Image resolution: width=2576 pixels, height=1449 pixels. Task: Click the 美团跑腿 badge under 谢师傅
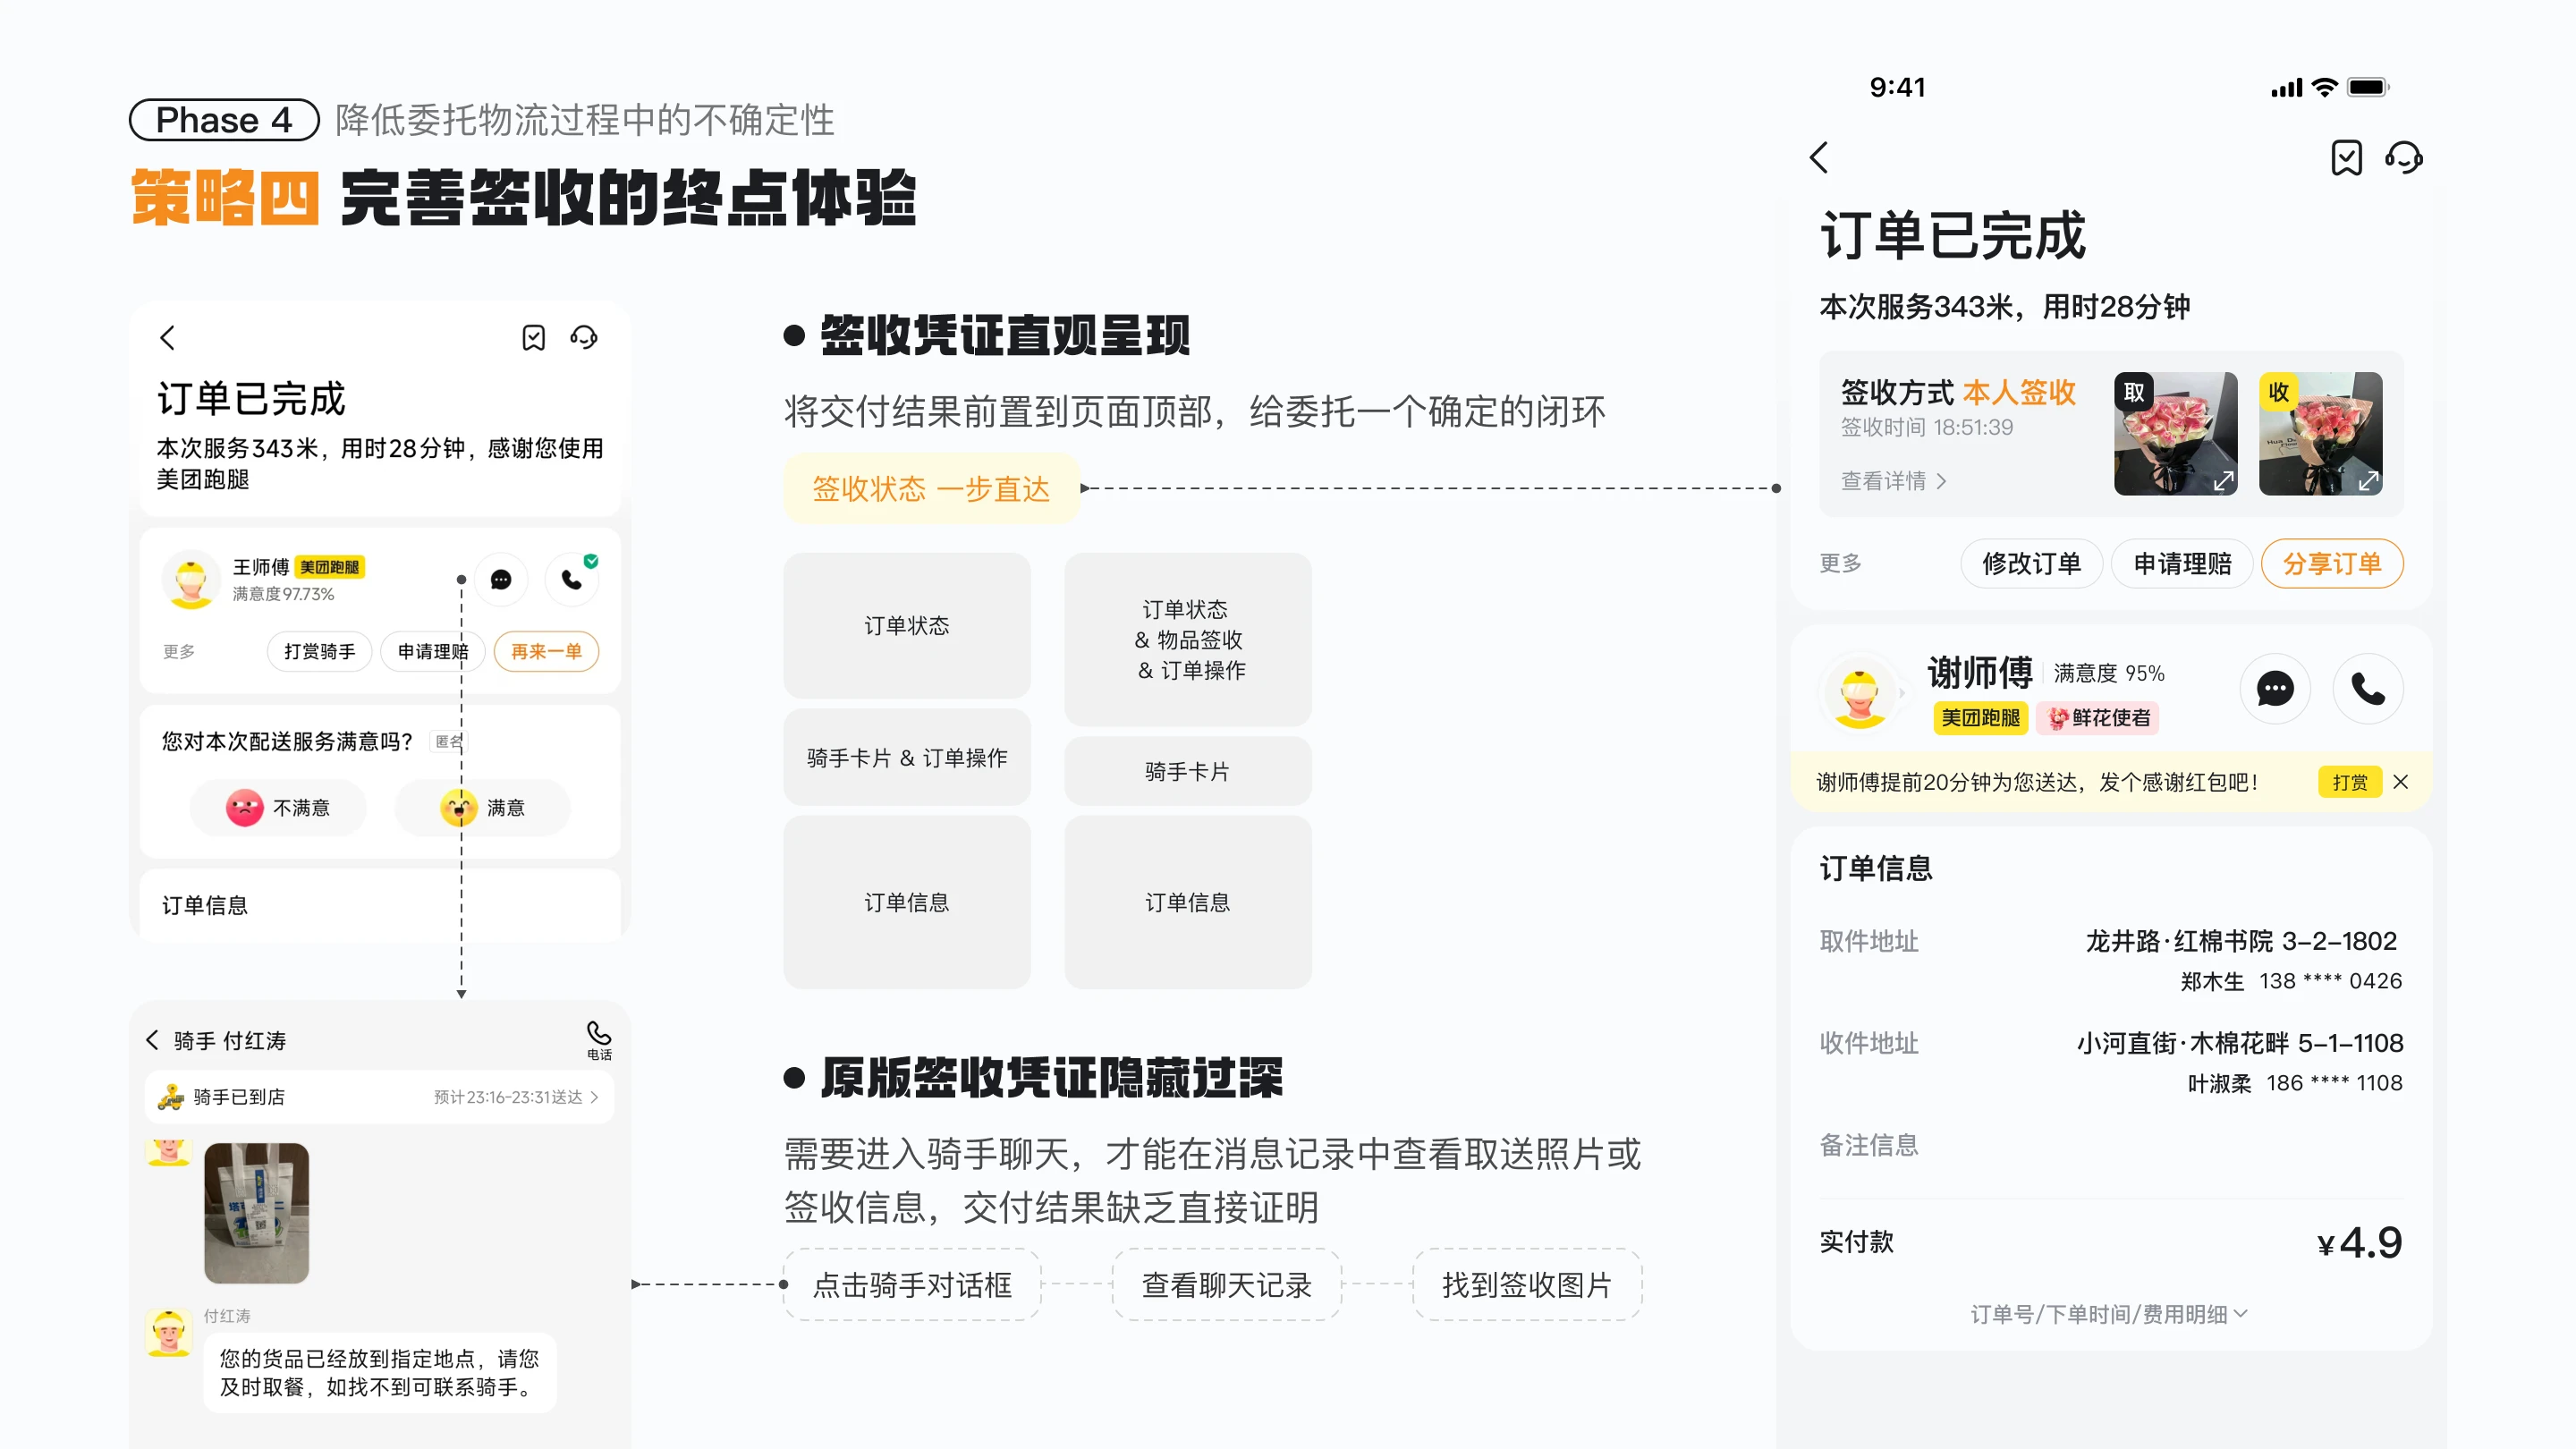click(1980, 717)
